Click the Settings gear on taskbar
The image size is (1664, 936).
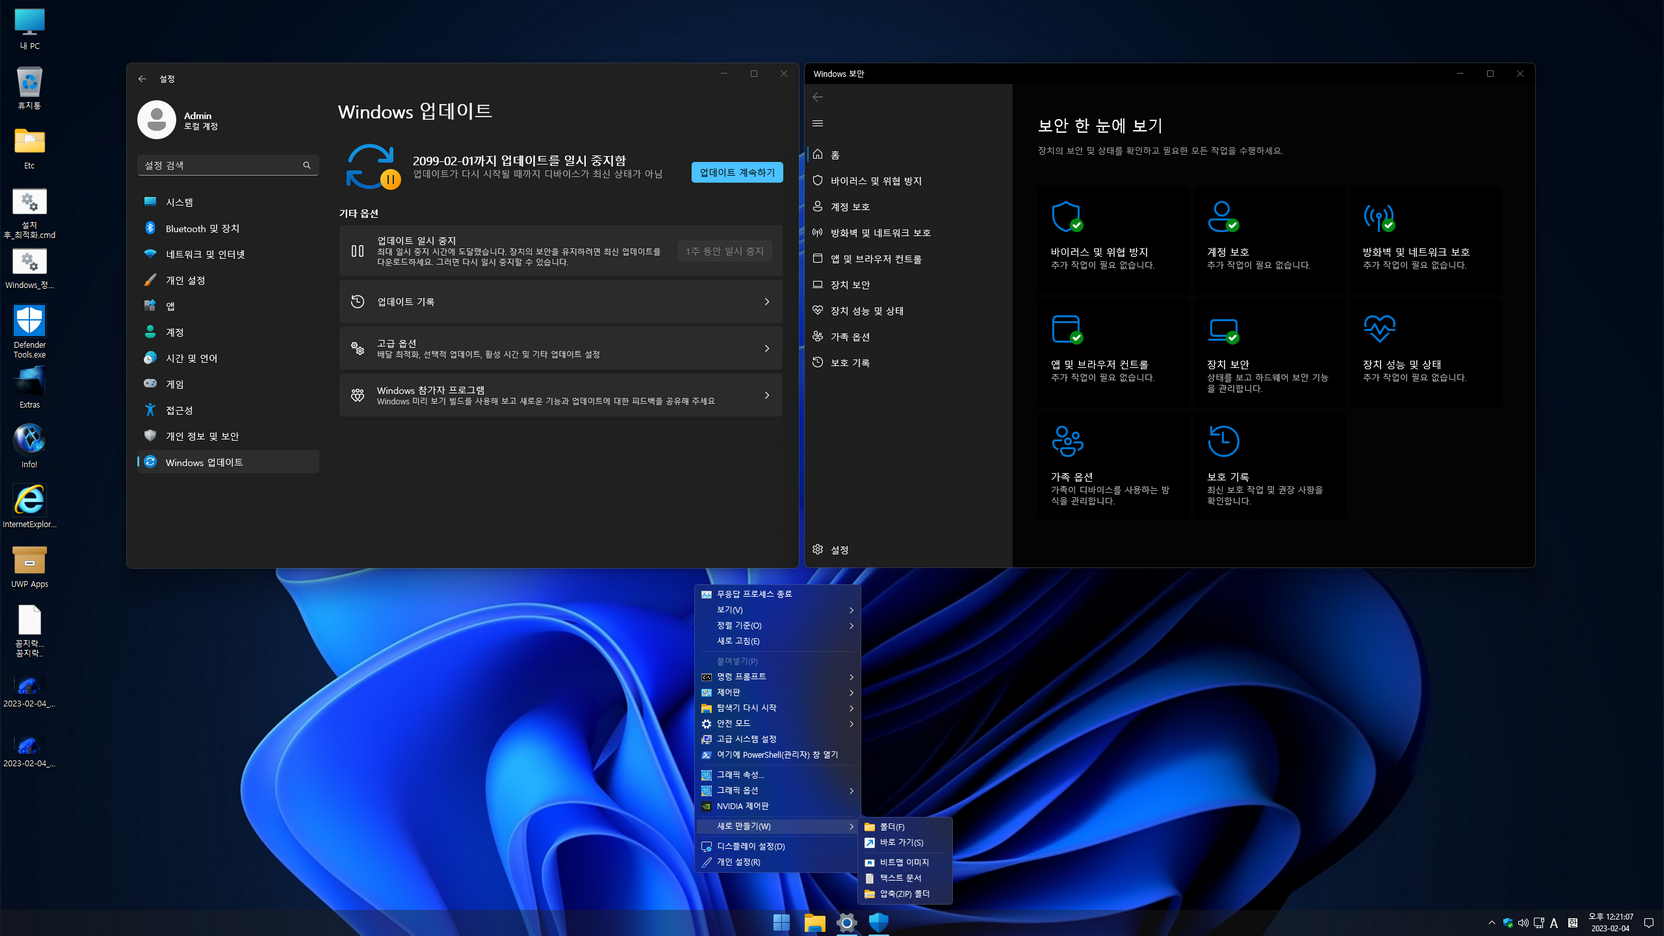847,923
